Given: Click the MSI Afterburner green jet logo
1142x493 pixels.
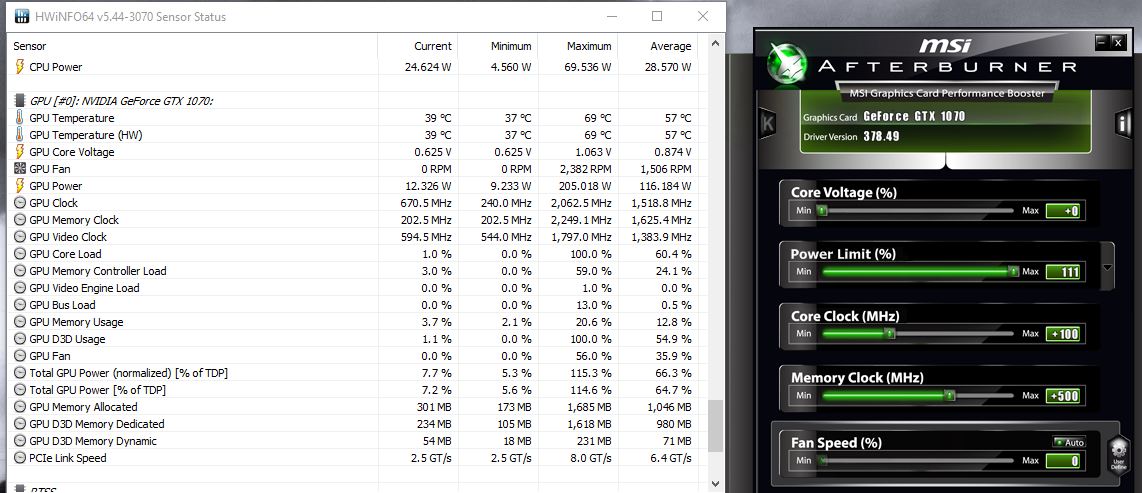Looking at the screenshot, I should click(787, 63).
